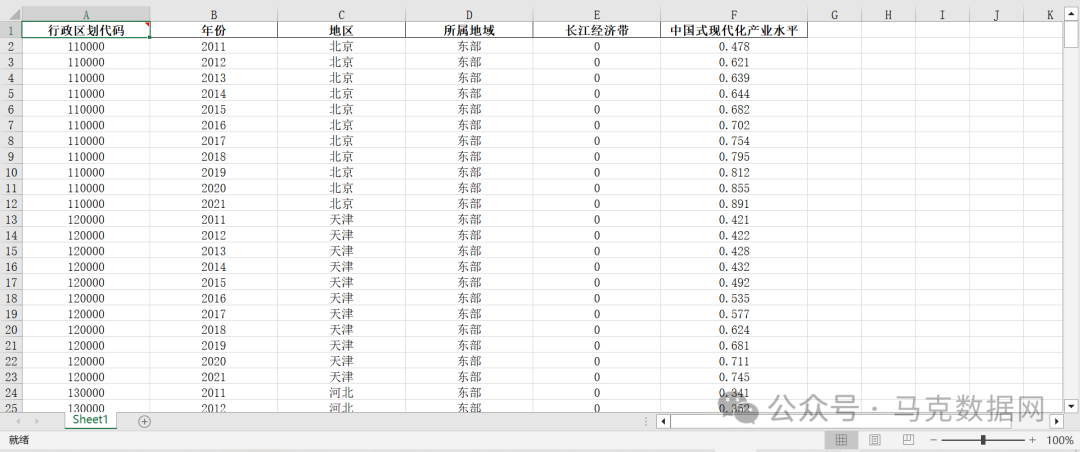
Task: Click the add new sheet plus icon
Action: click(x=144, y=421)
